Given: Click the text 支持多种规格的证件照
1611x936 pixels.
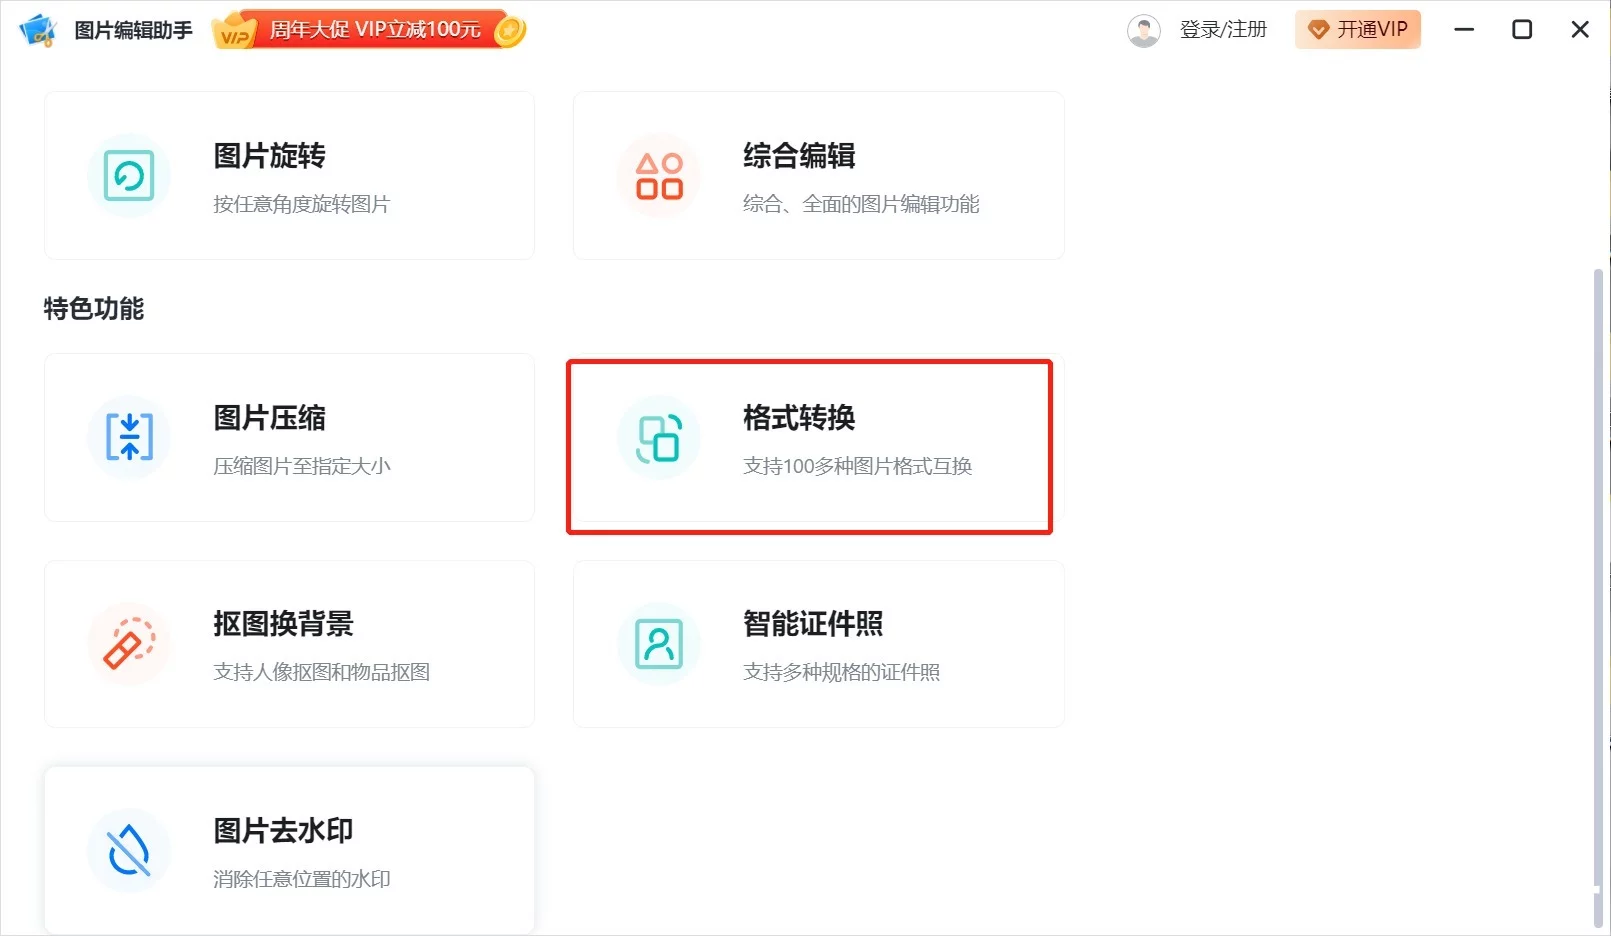Looking at the screenshot, I should tap(841, 672).
